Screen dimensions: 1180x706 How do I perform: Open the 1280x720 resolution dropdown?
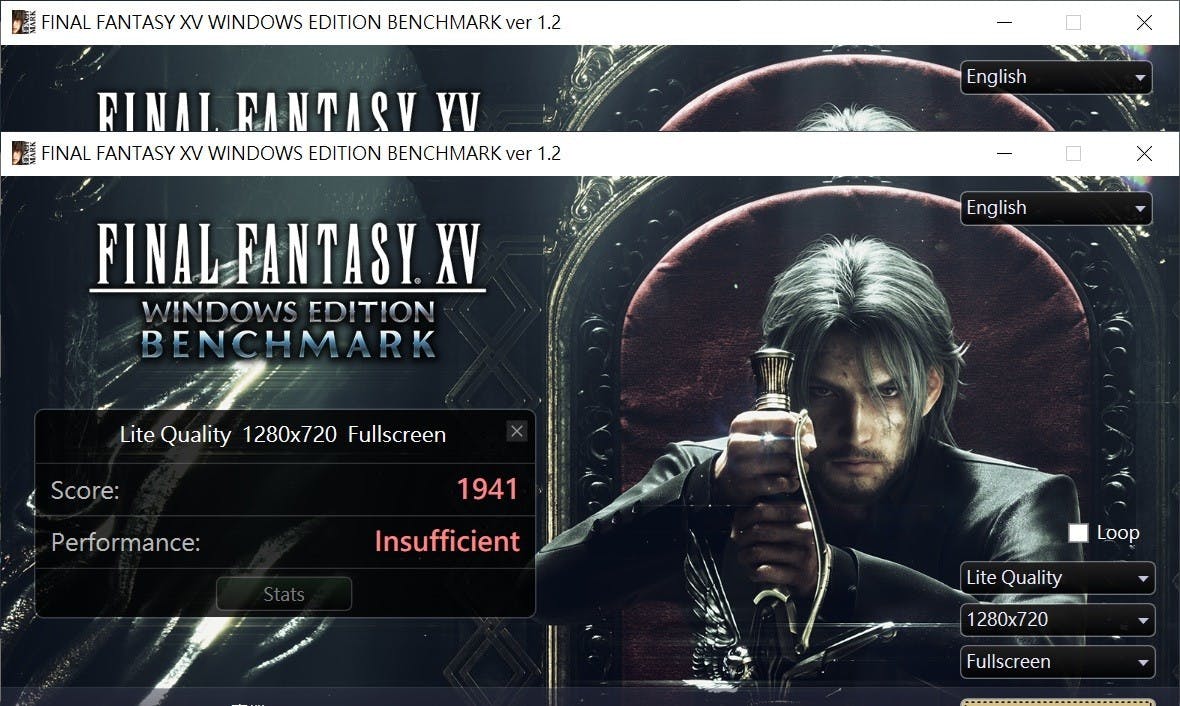click(1057, 619)
